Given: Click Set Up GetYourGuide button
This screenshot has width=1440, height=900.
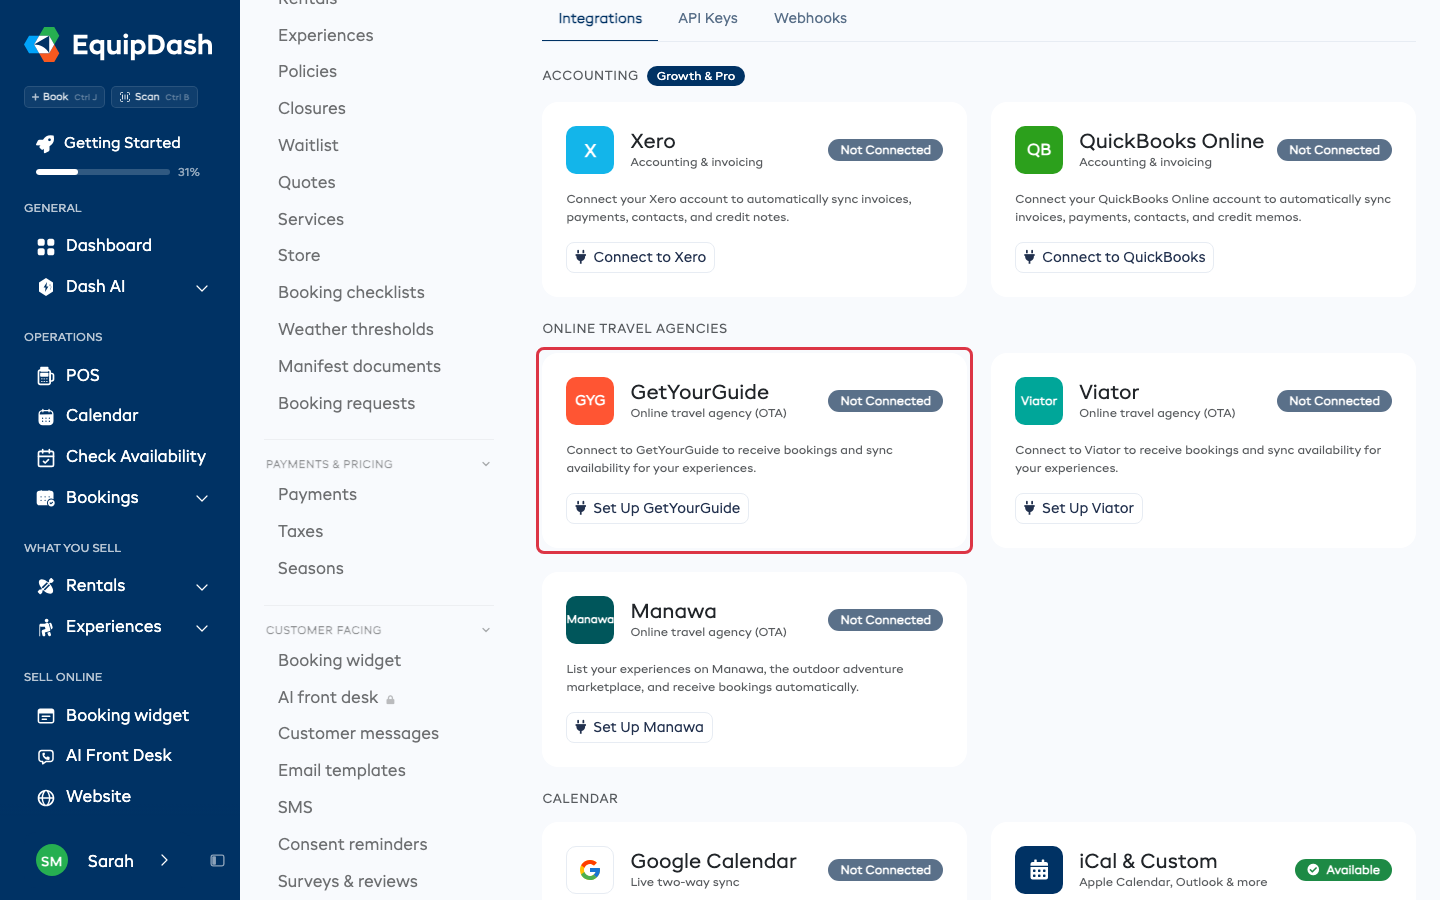Looking at the screenshot, I should [657, 508].
